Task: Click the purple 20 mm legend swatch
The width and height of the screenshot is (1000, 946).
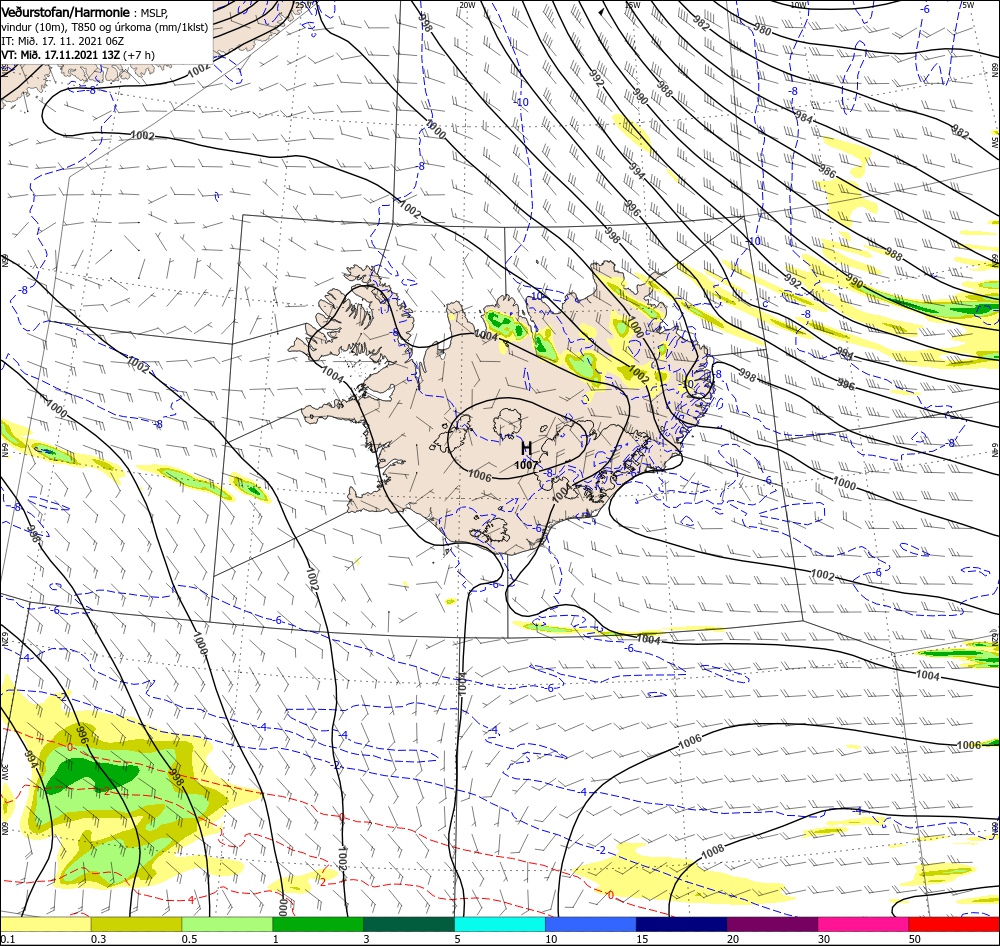Action: [772, 924]
